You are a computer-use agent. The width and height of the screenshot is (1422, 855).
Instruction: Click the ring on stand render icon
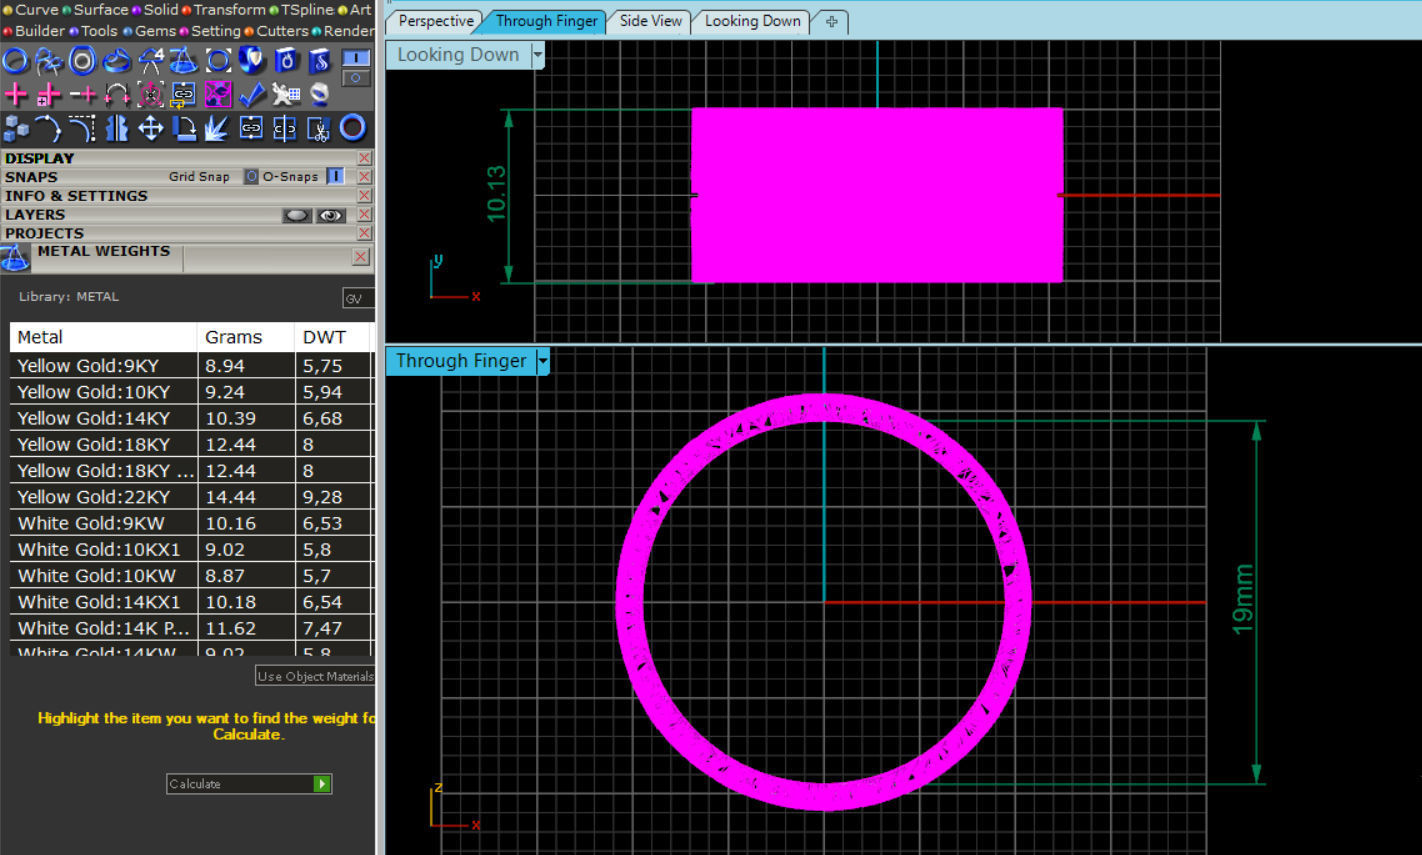[x=320, y=95]
